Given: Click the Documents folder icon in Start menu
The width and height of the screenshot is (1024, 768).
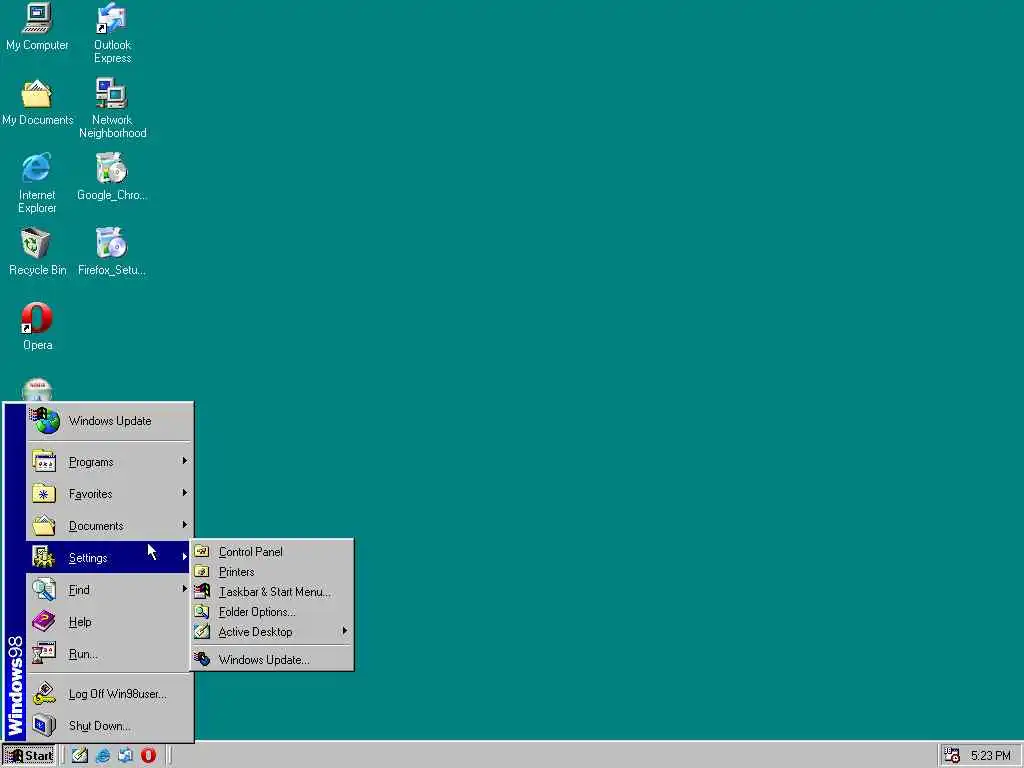Looking at the screenshot, I should coord(44,525).
